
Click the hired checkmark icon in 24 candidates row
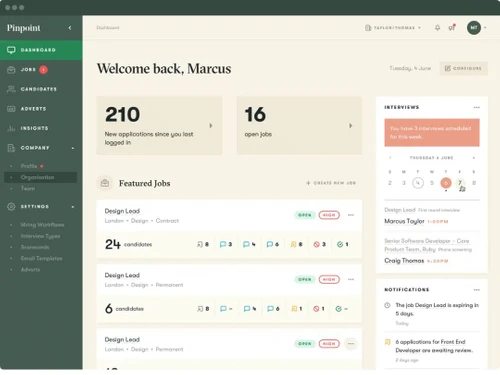[340, 244]
